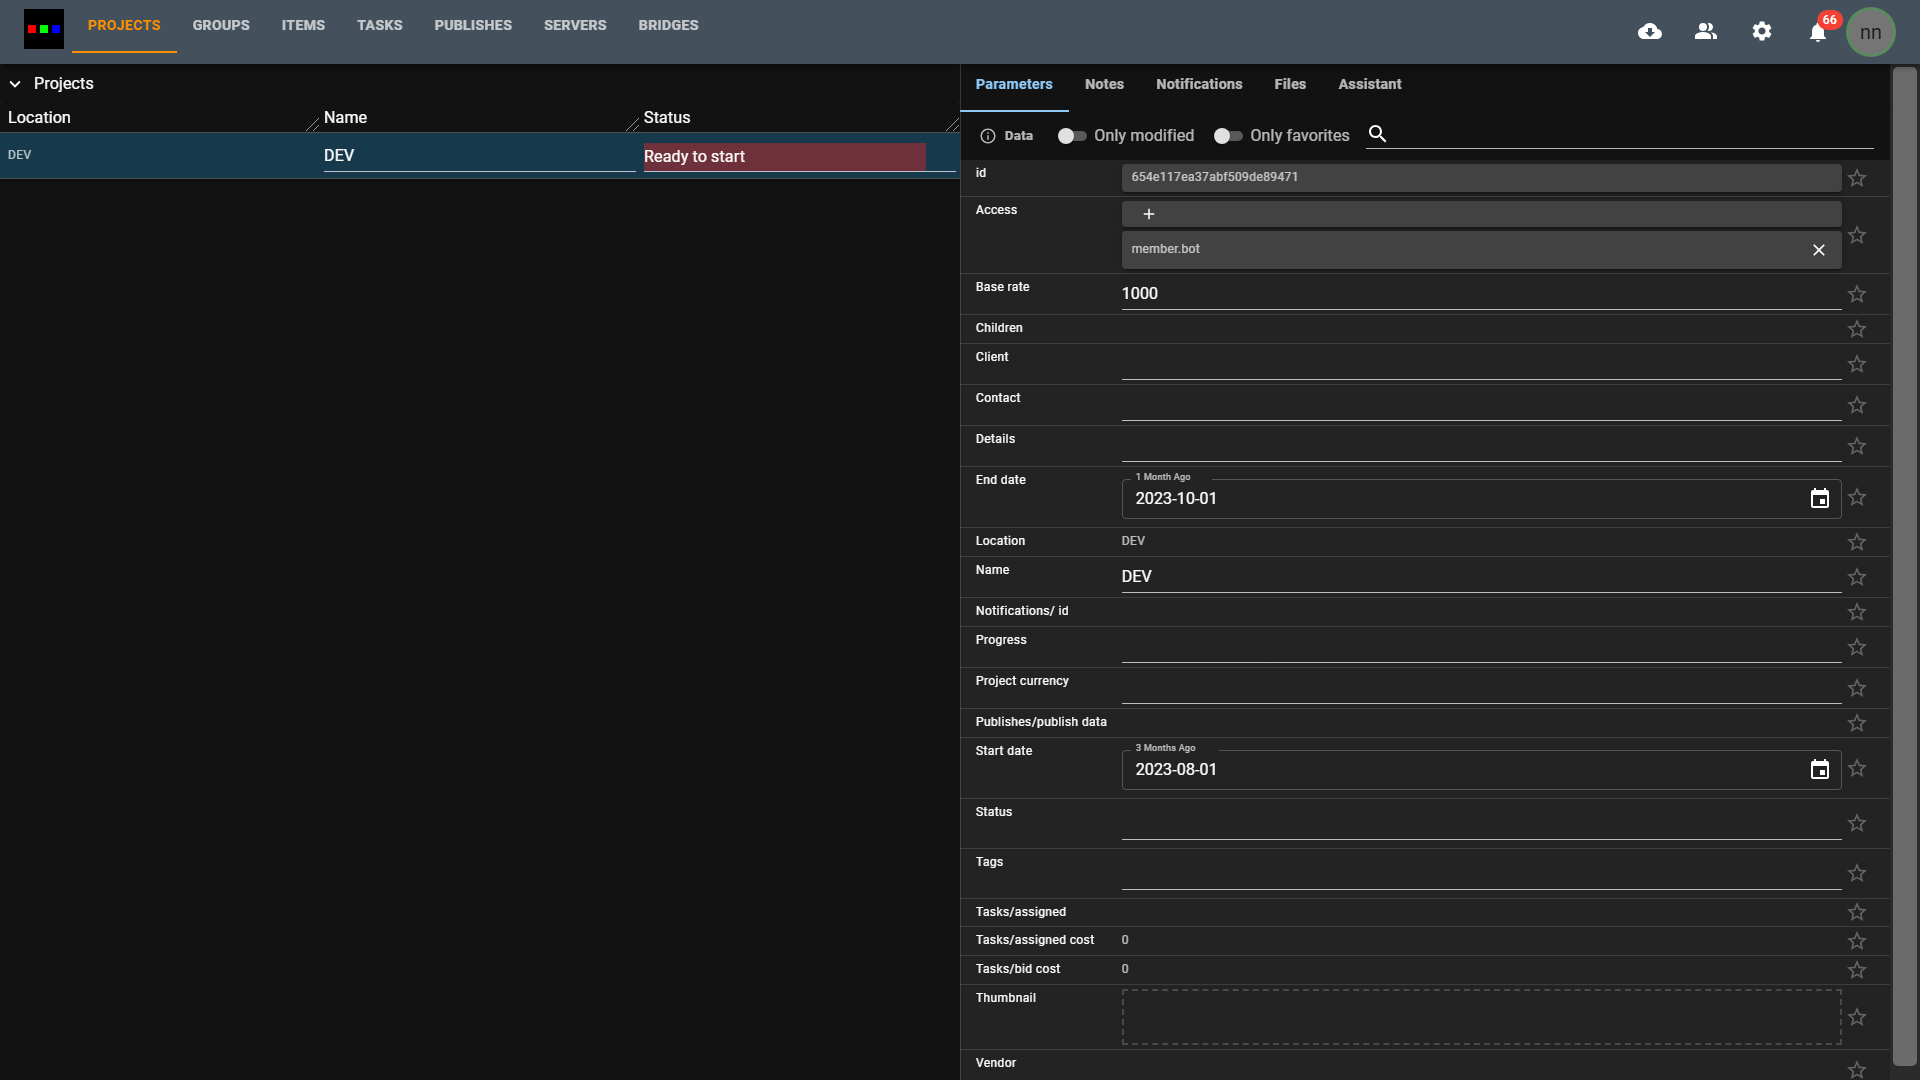Remove member.bot from Access list

coord(1818,250)
